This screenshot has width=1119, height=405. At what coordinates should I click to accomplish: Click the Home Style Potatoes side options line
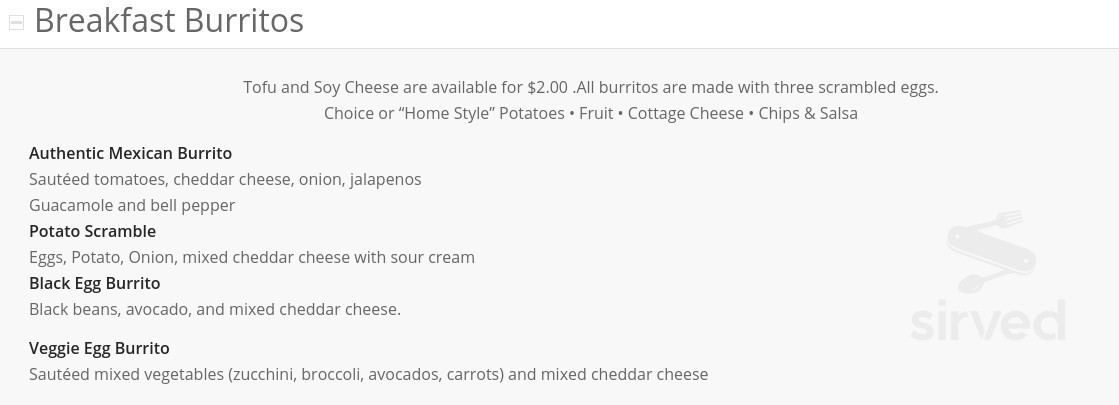tap(590, 113)
